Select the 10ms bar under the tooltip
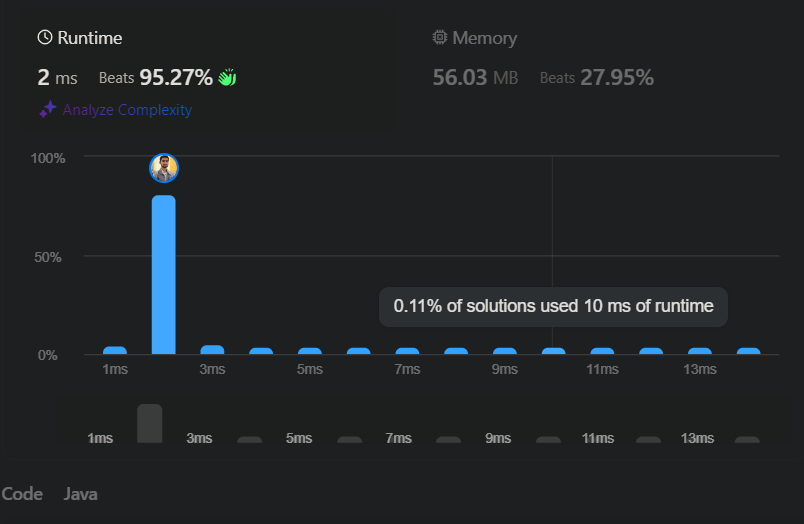Screen dimensions: 804x524 554,351
